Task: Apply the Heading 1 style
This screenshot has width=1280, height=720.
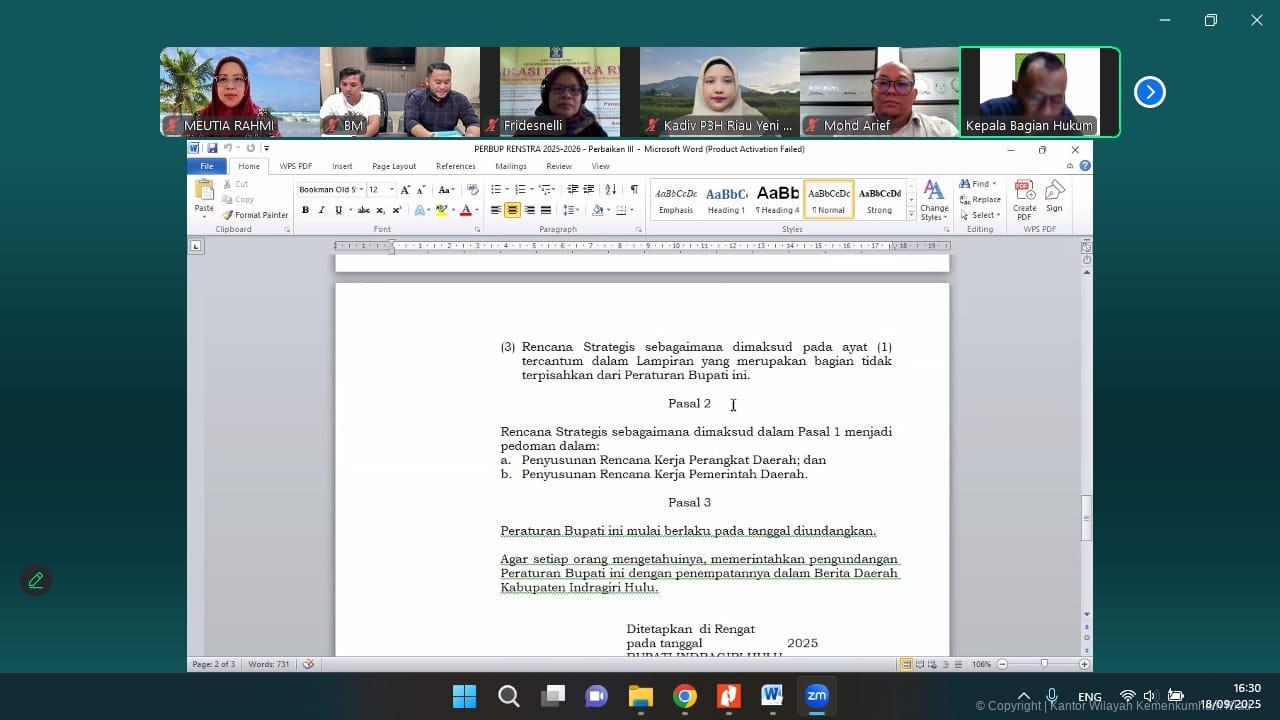Action: pyautogui.click(x=726, y=198)
